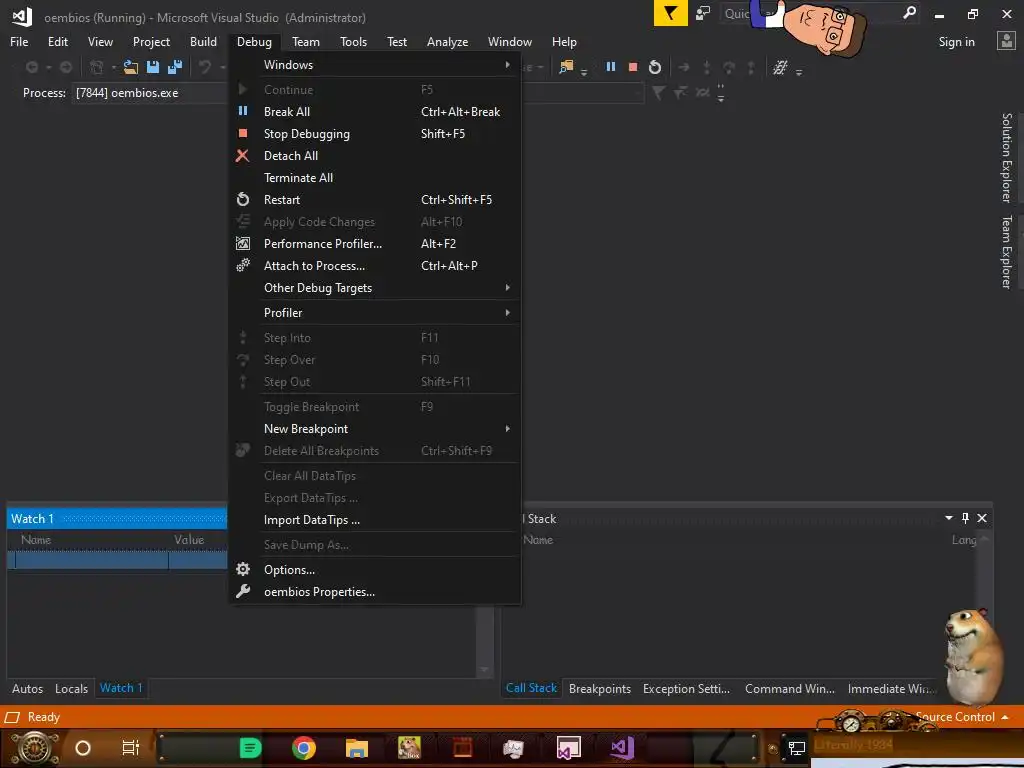
Task: Click the red X Detach All icon in the Debug menu
Action: (x=242, y=155)
